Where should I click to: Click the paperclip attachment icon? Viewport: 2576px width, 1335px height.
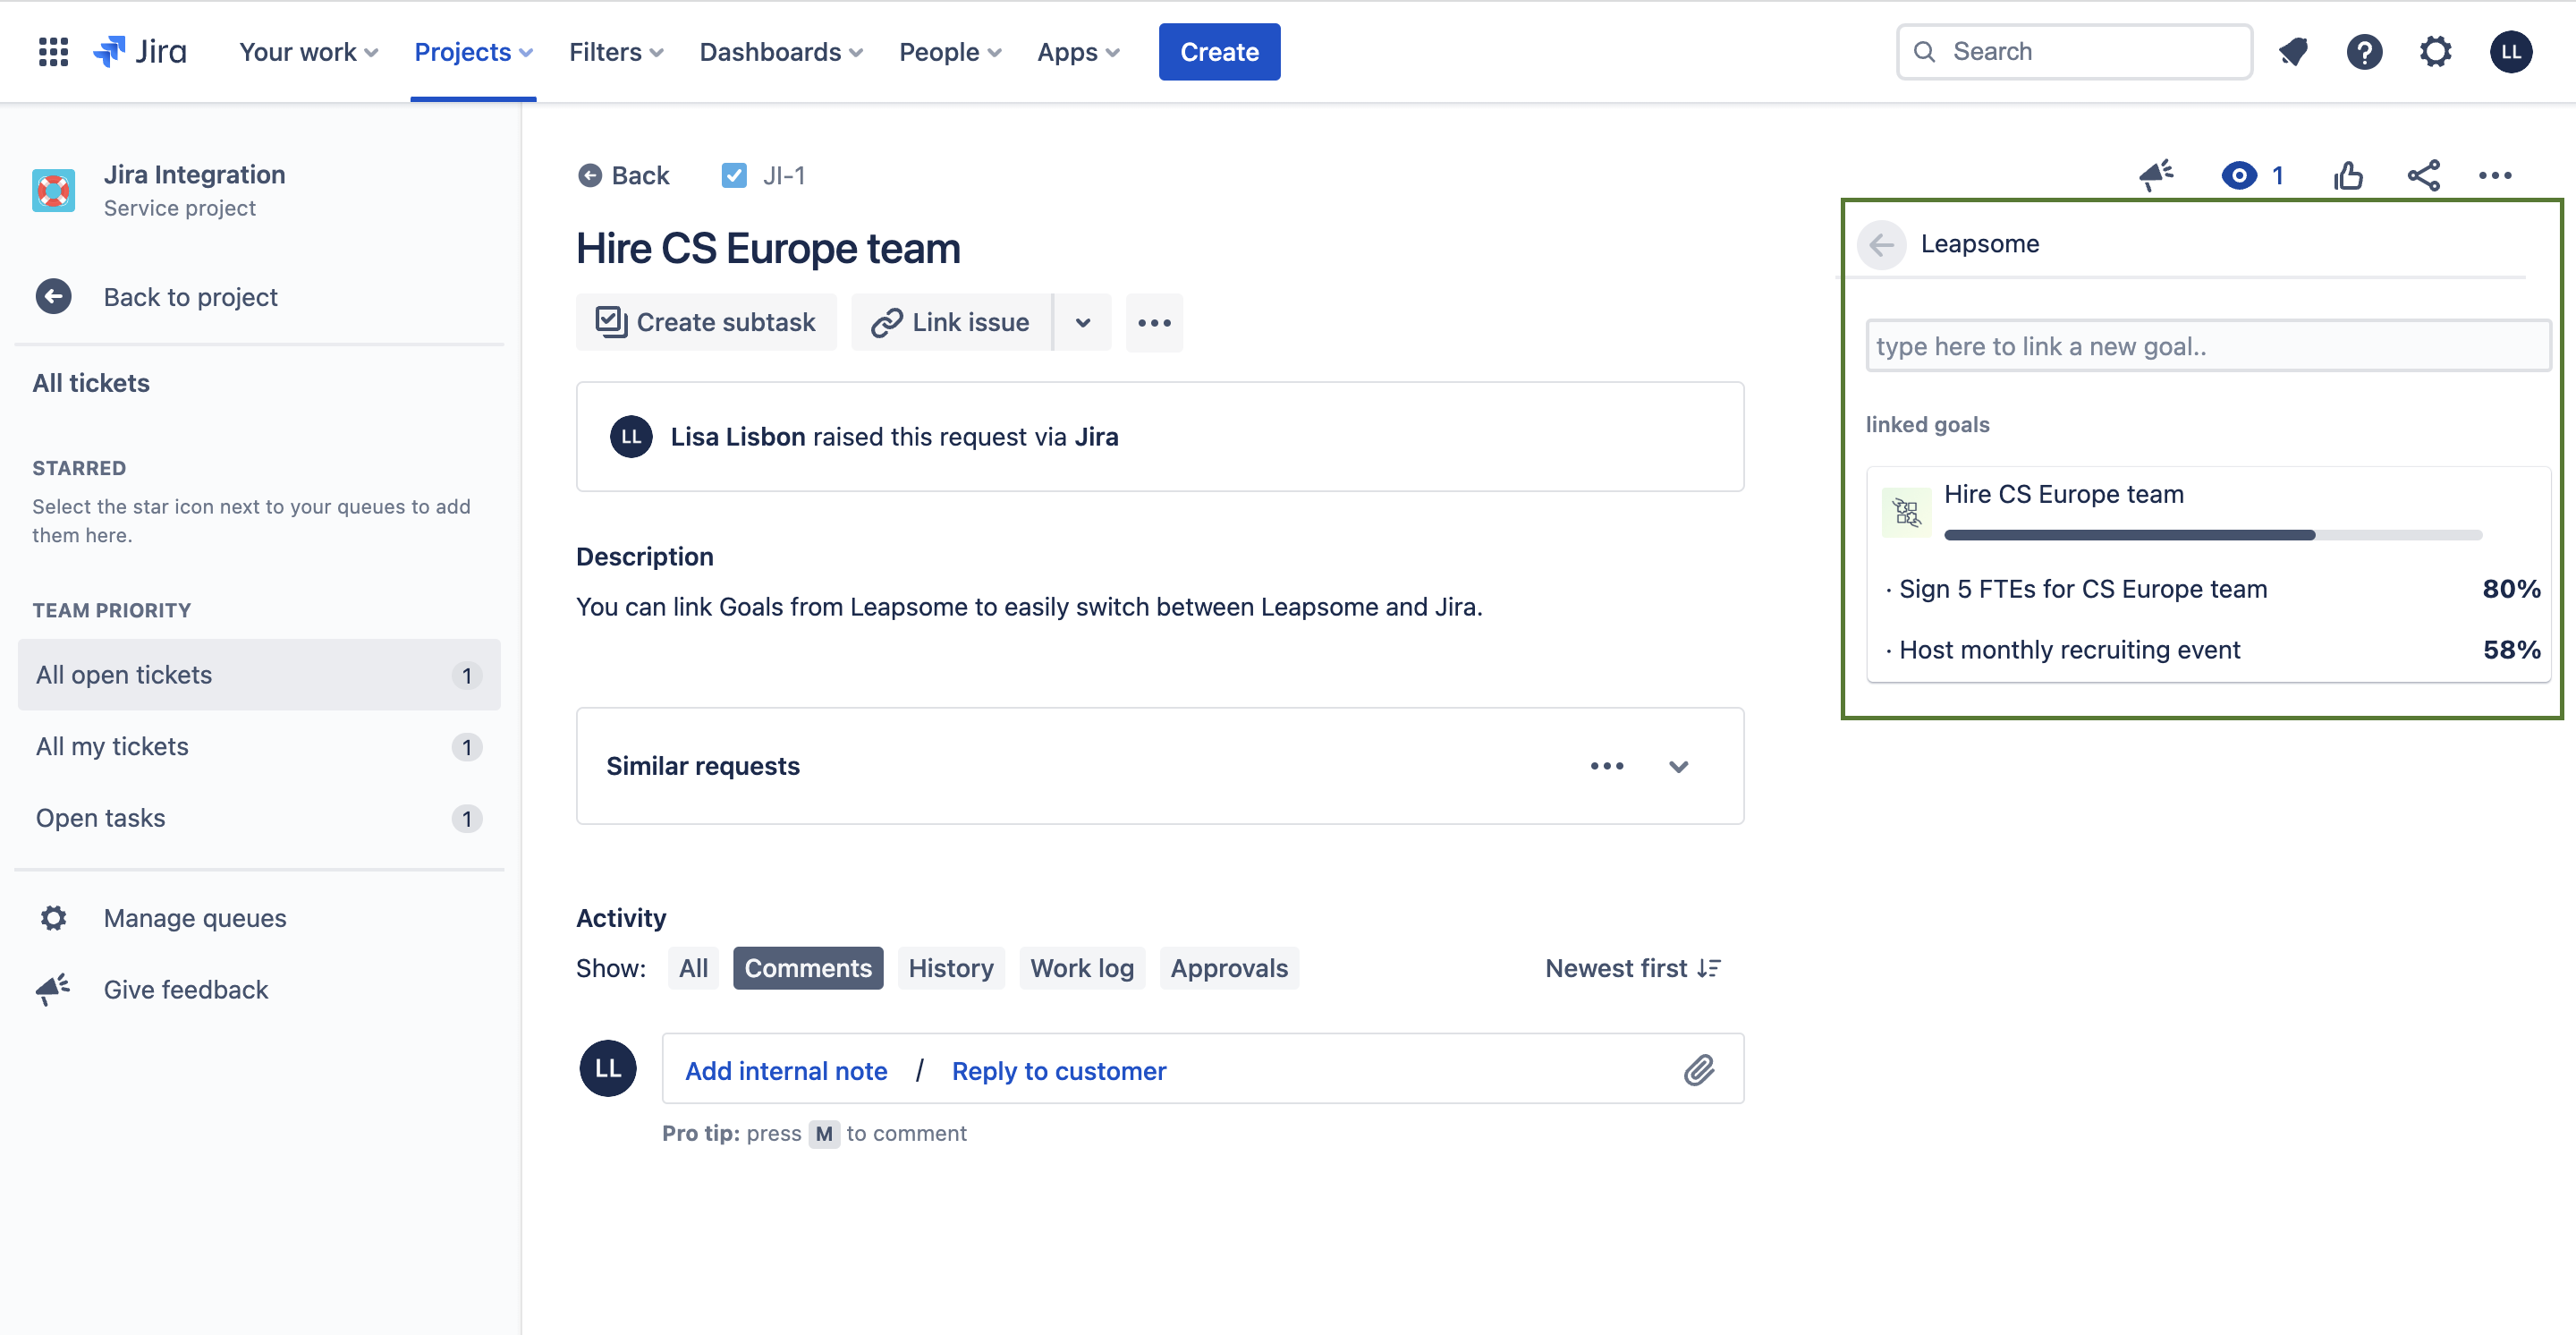1699,1070
